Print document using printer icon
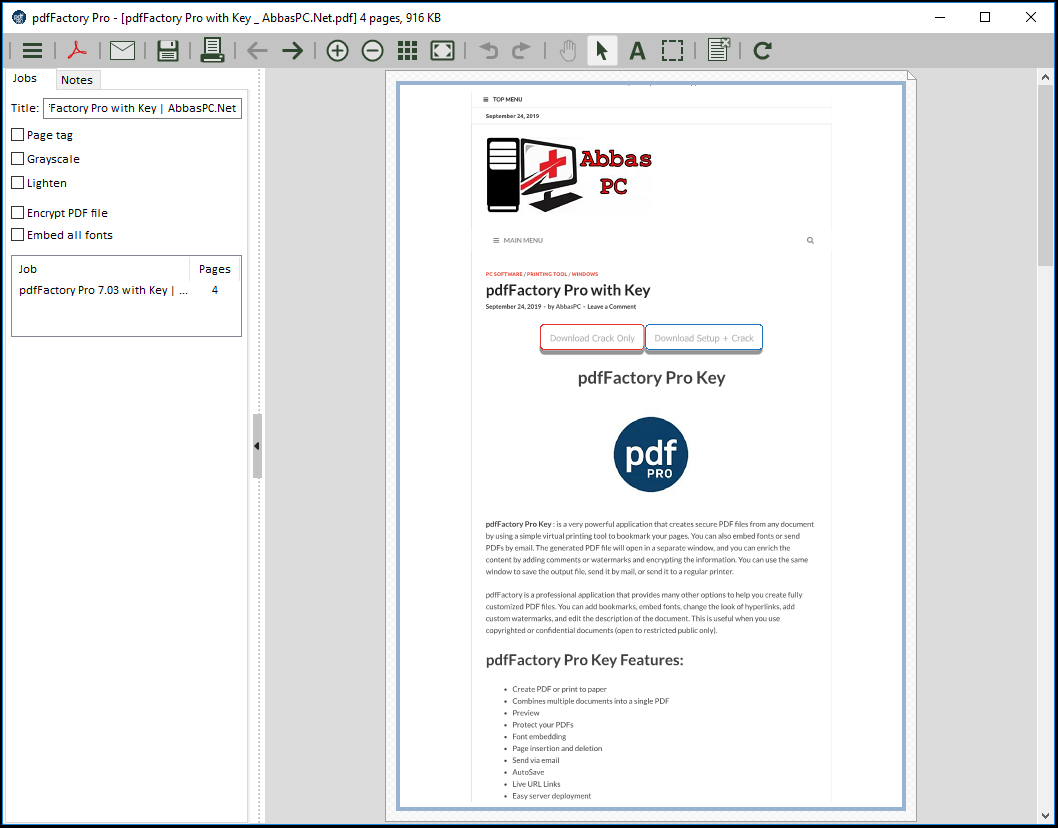The height and width of the screenshot is (828, 1058). coord(212,51)
